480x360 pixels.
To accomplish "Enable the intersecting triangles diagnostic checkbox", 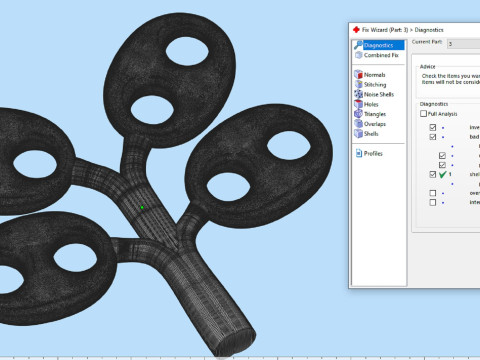I will [x=433, y=202].
